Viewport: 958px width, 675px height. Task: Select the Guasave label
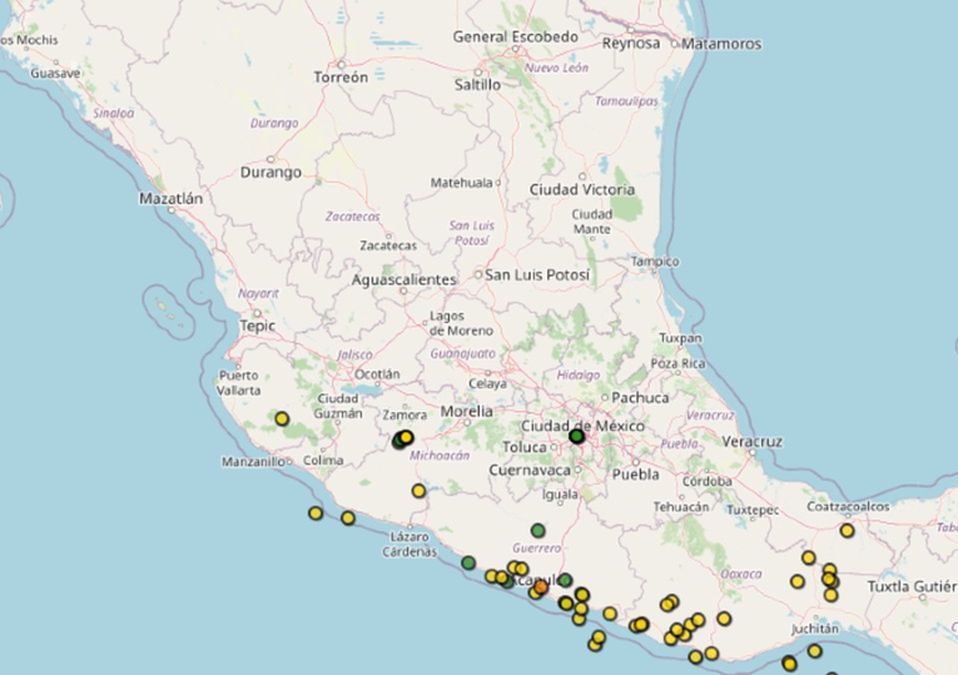coord(56,73)
